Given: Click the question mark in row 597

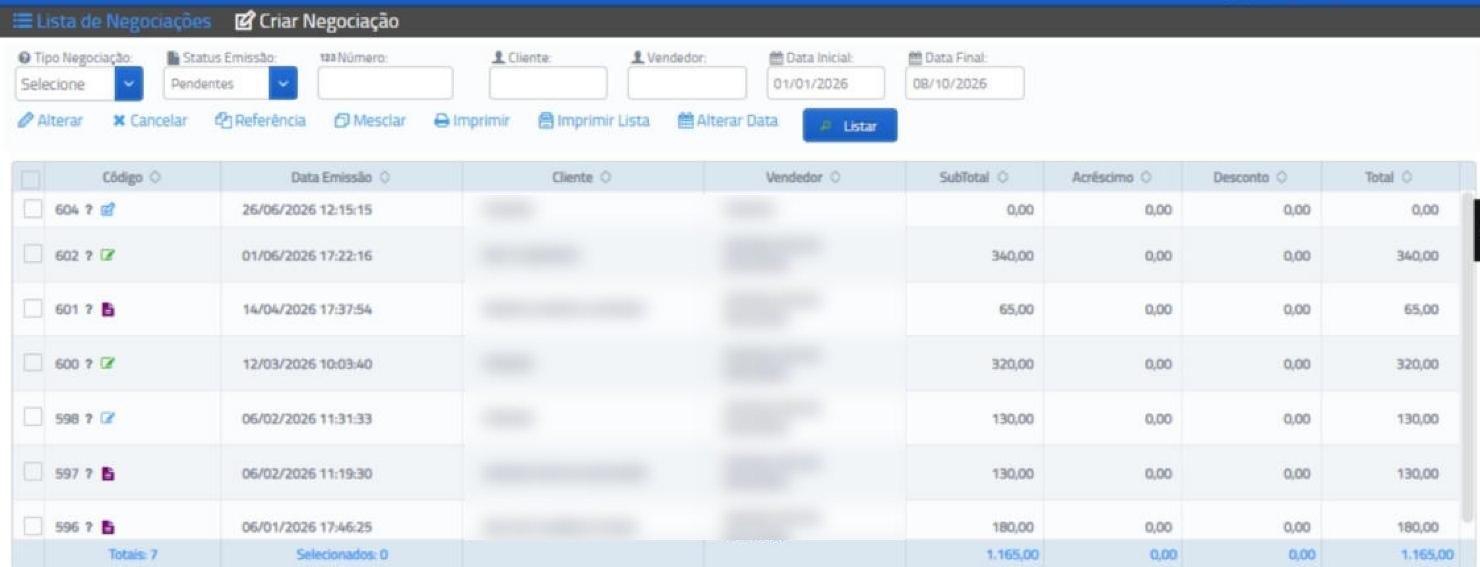Looking at the screenshot, I should point(89,474).
